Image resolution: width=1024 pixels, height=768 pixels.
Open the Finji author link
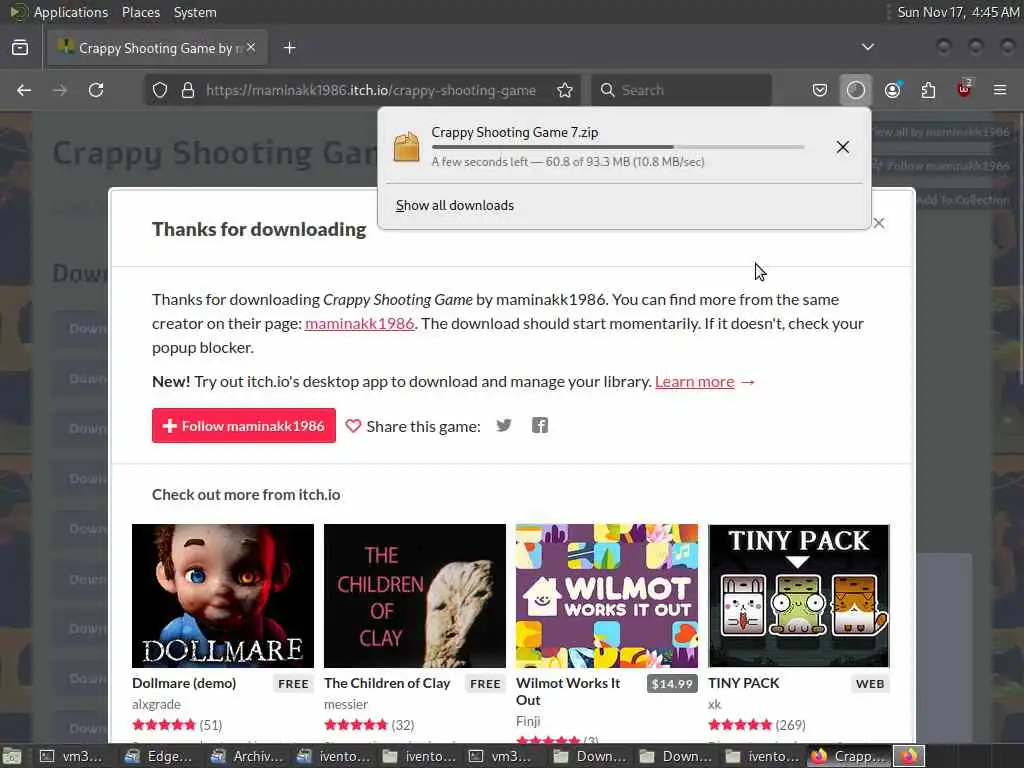528,721
